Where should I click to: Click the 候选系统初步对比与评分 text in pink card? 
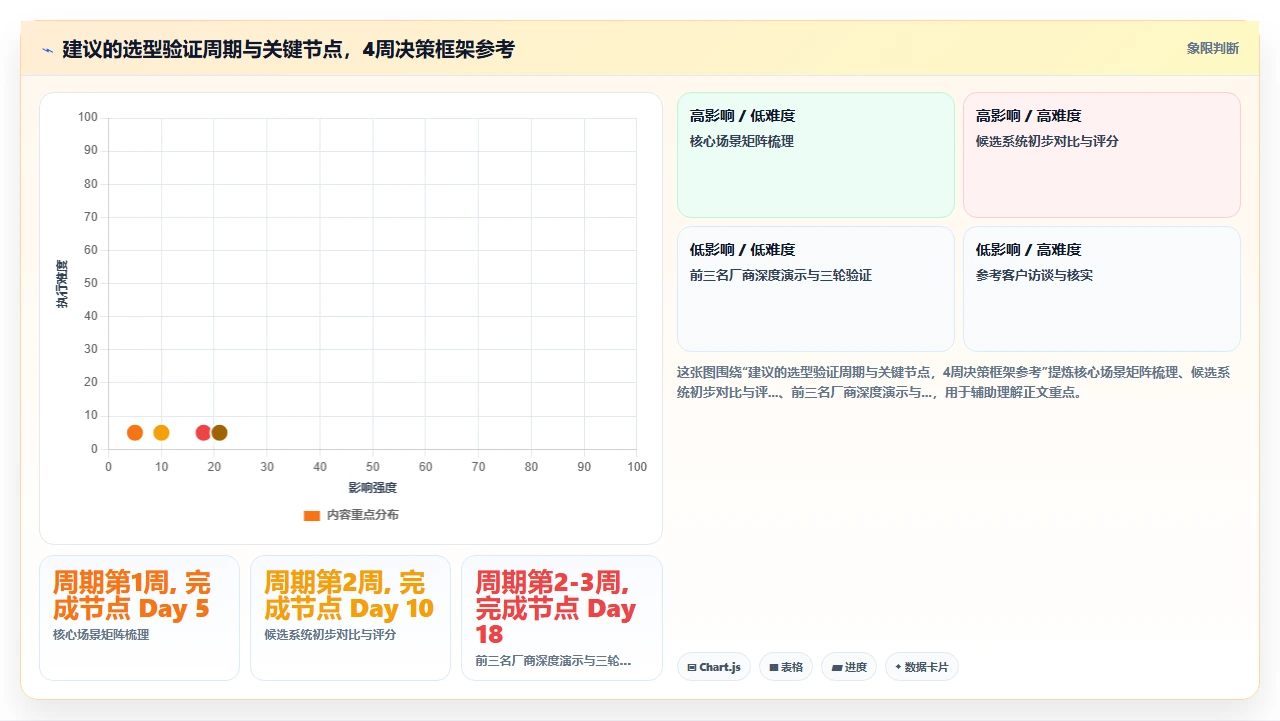(x=1047, y=142)
